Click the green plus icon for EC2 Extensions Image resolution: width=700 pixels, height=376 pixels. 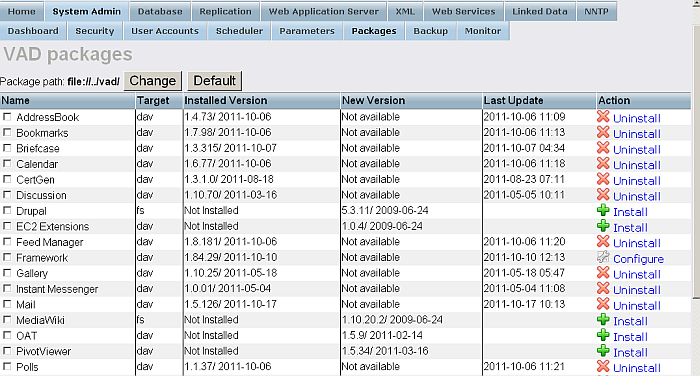pyautogui.click(x=603, y=226)
